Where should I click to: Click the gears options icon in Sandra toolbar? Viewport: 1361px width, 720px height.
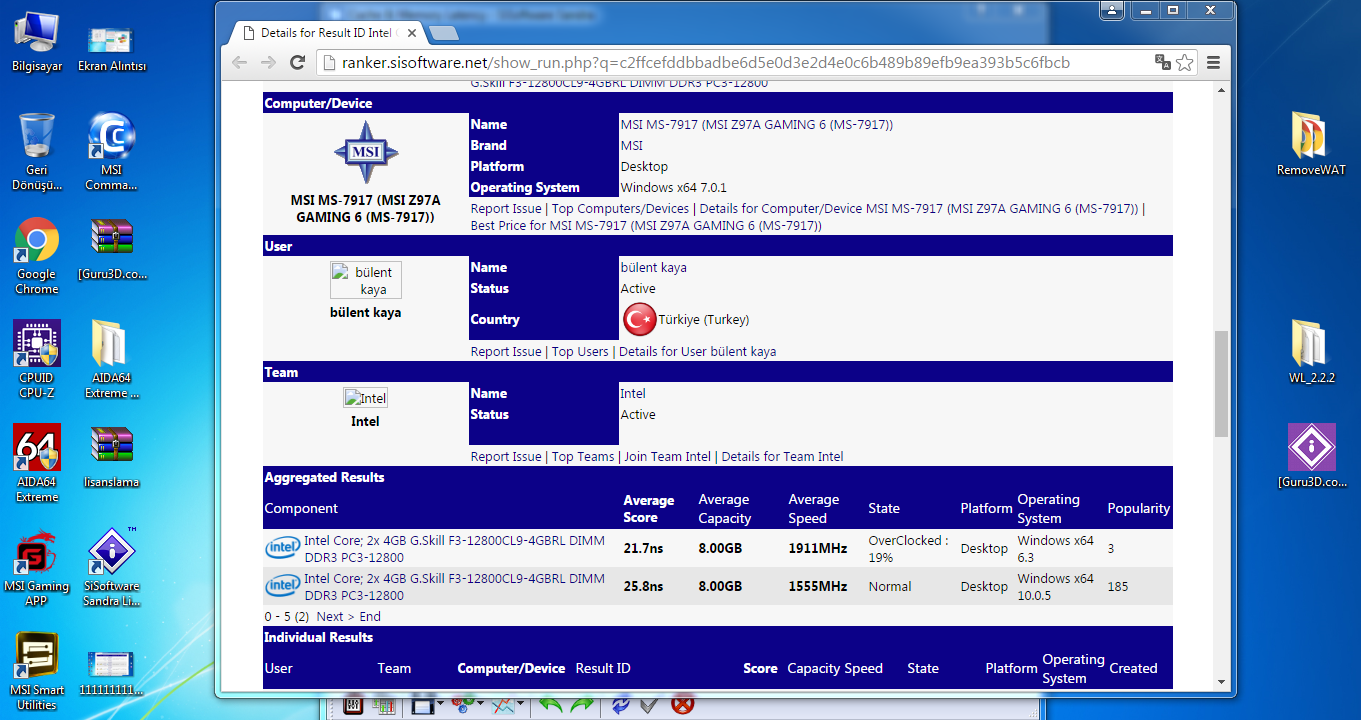click(465, 704)
